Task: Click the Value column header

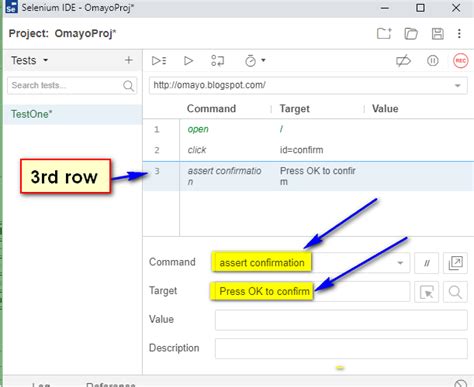Action: [x=385, y=109]
